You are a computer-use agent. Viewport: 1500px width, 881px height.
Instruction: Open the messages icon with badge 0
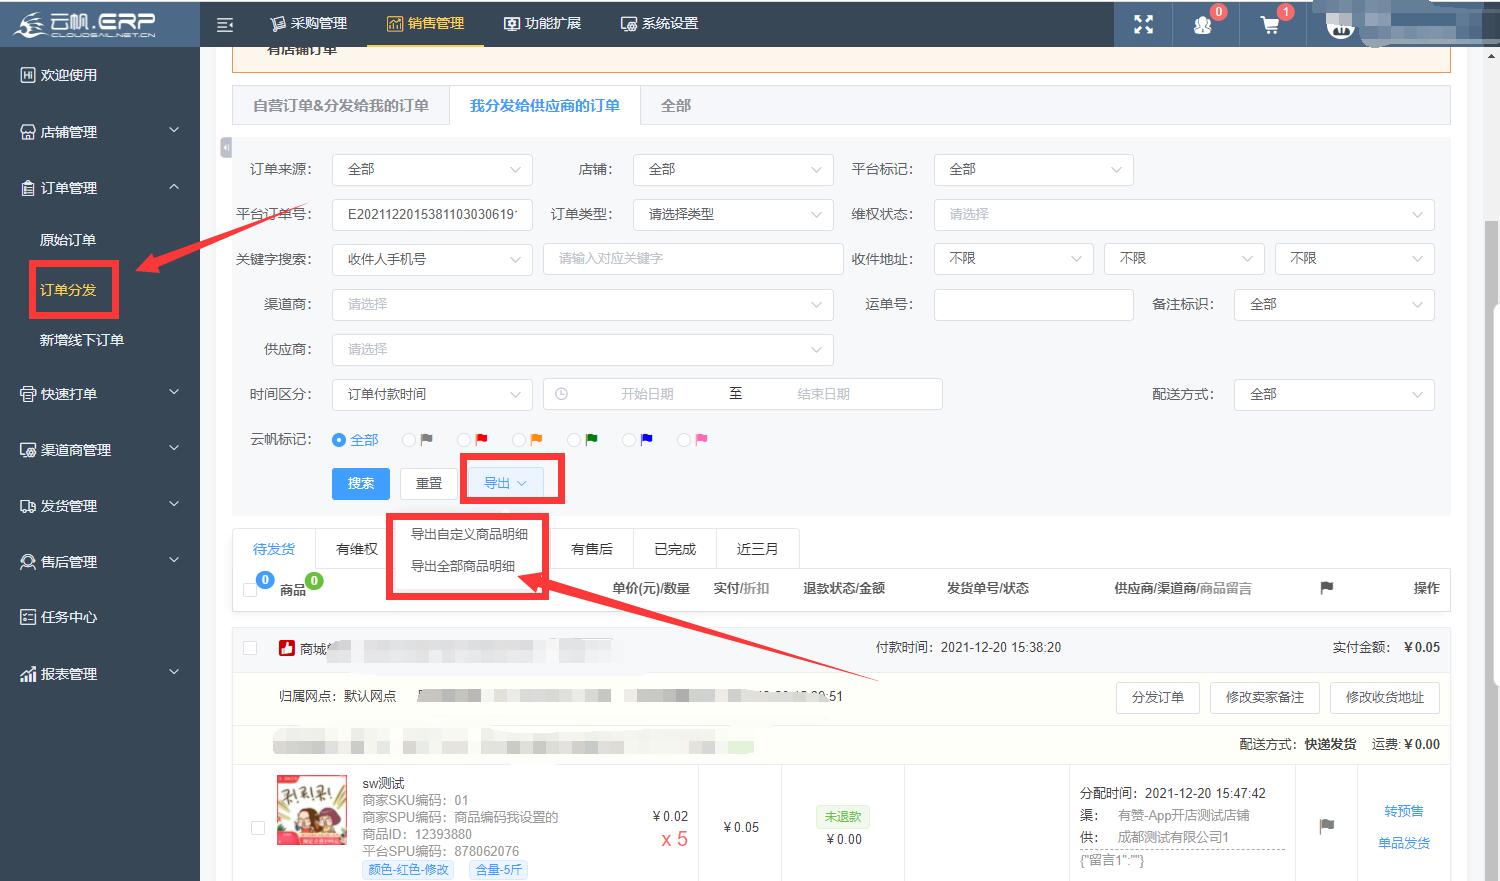click(1203, 25)
